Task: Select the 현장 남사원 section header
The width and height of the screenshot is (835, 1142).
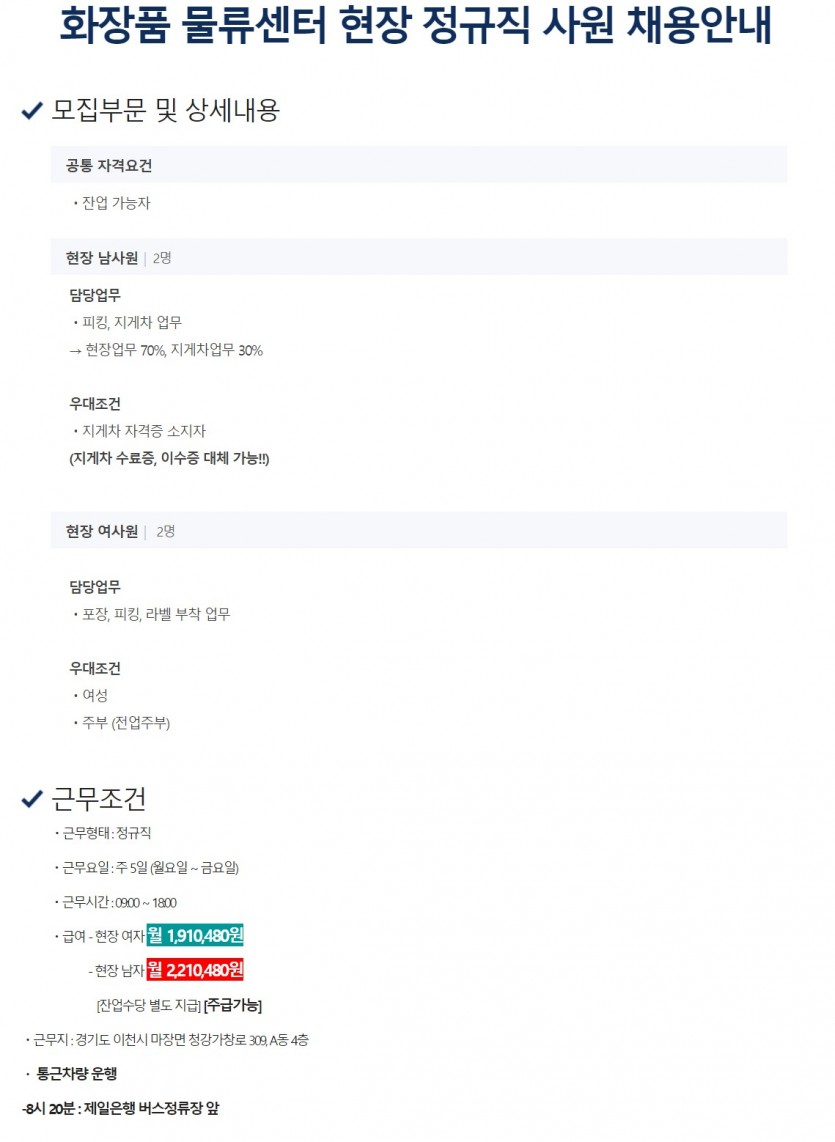Action: point(419,257)
